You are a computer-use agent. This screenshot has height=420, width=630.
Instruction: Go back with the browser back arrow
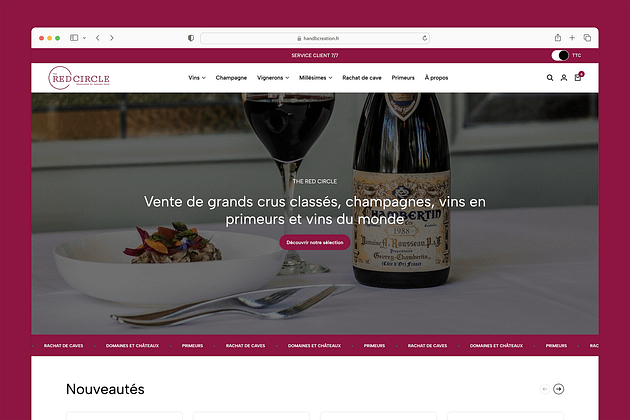point(98,38)
